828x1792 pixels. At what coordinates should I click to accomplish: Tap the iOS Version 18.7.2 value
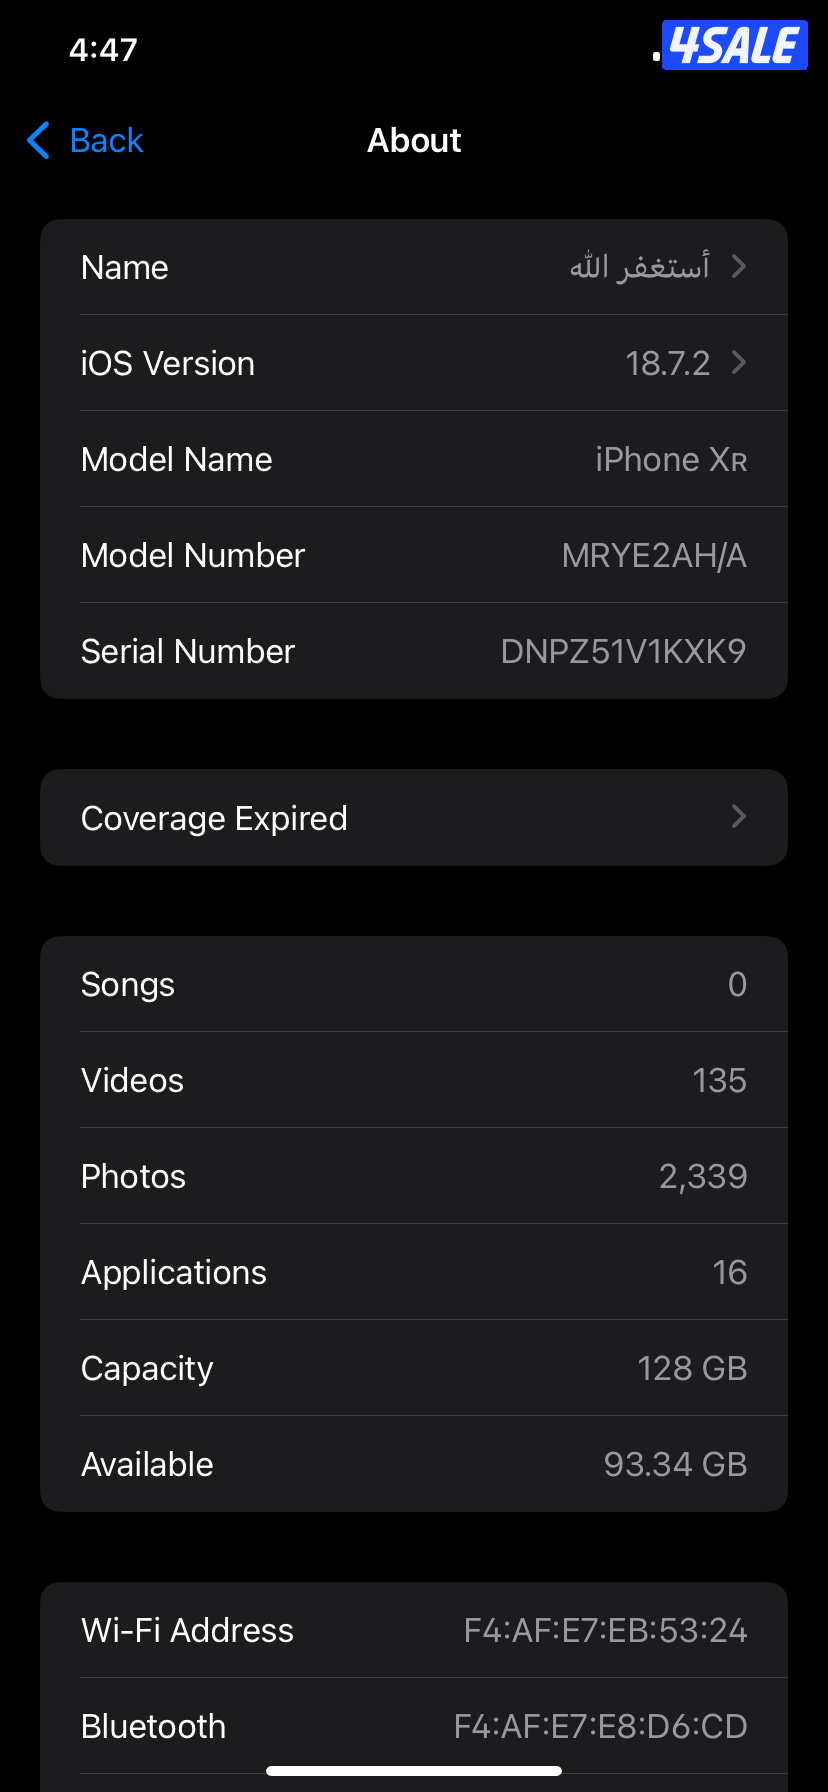point(667,363)
